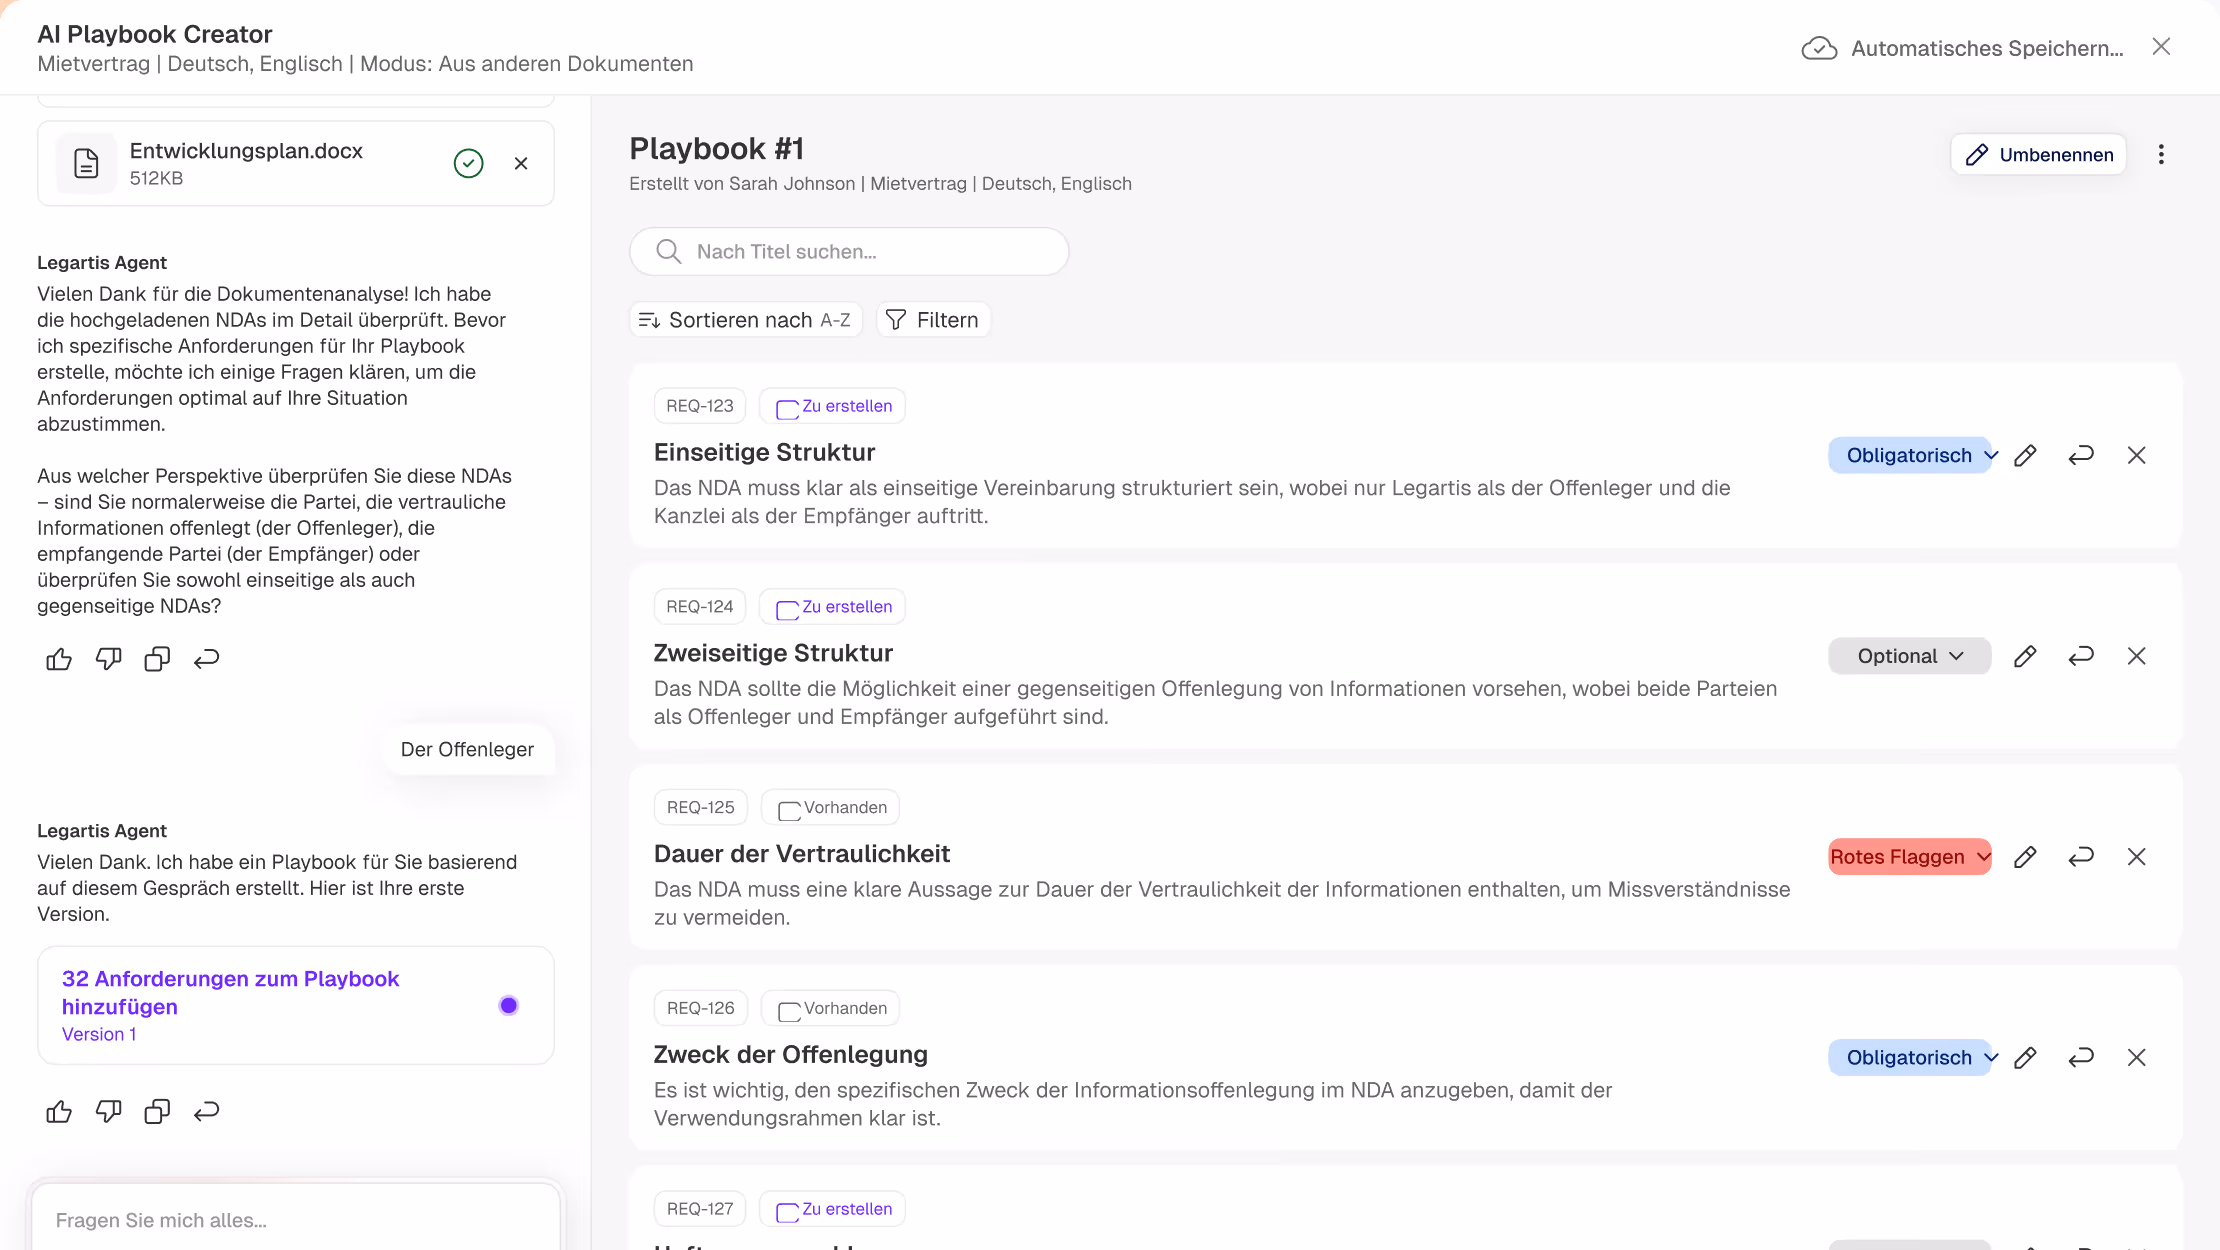The height and width of the screenshot is (1250, 2220).
Task: Click the cloud icon next to Automatisches Speichern
Action: pos(1820,47)
